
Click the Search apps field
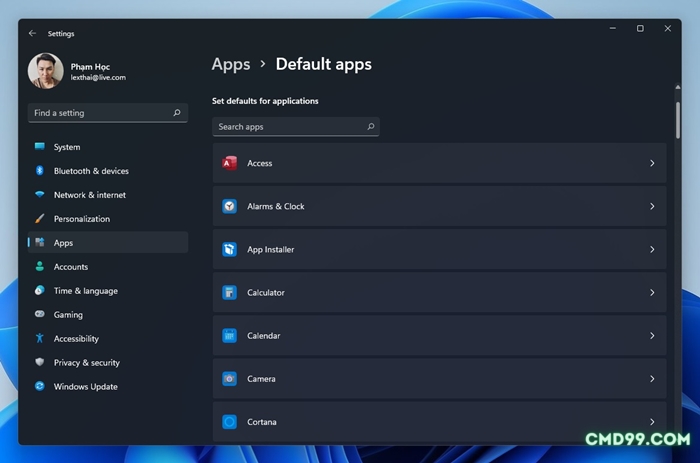pos(296,127)
